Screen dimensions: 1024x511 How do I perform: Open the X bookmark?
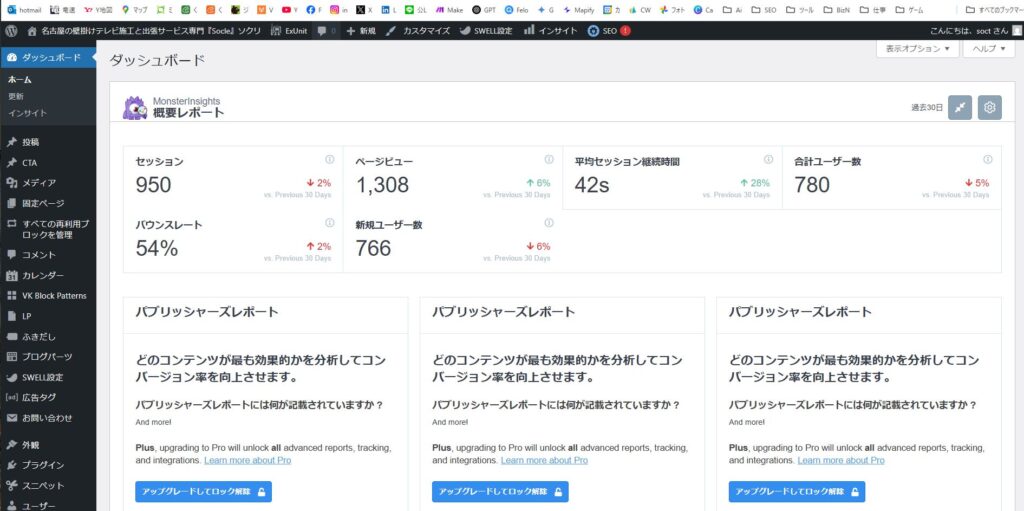click(364, 10)
